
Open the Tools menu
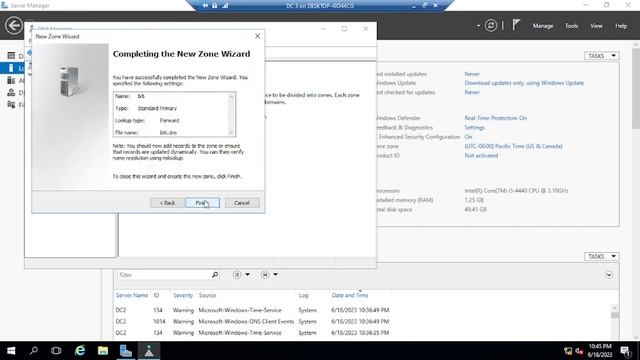[x=571, y=26]
